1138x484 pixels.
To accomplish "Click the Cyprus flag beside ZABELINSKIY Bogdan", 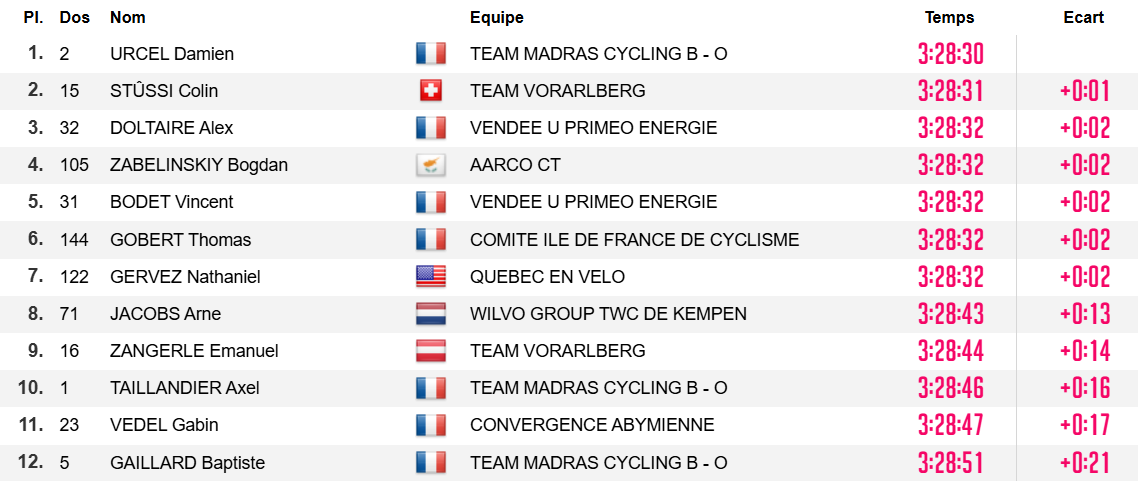I will click(430, 165).
